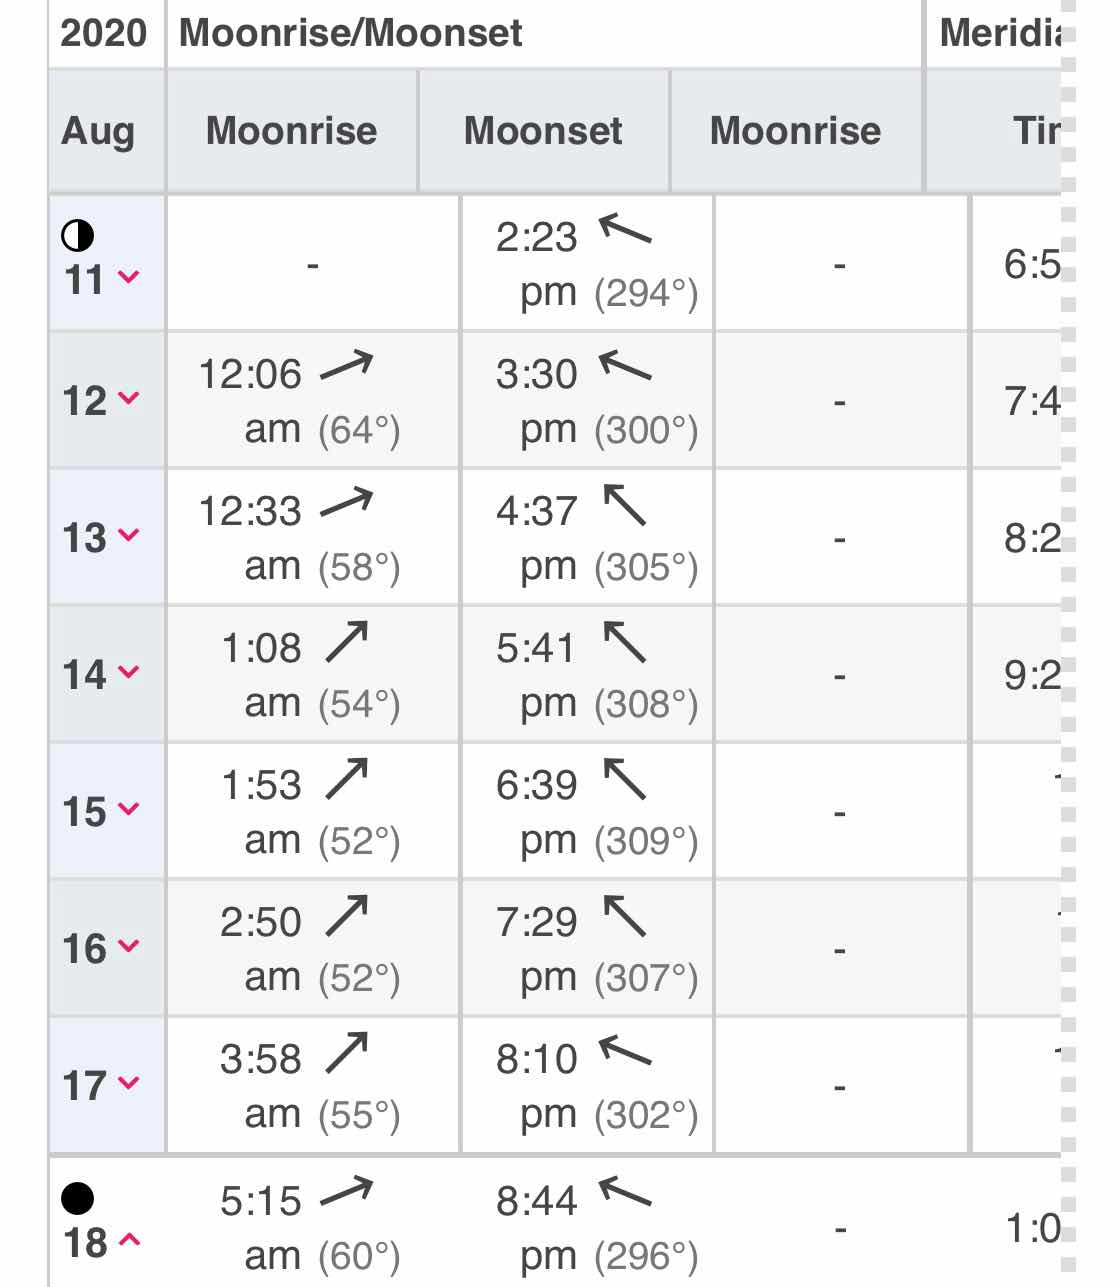1120x1287 pixels.
Task: Click the first Moonrise column header
Action: click(292, 131)
